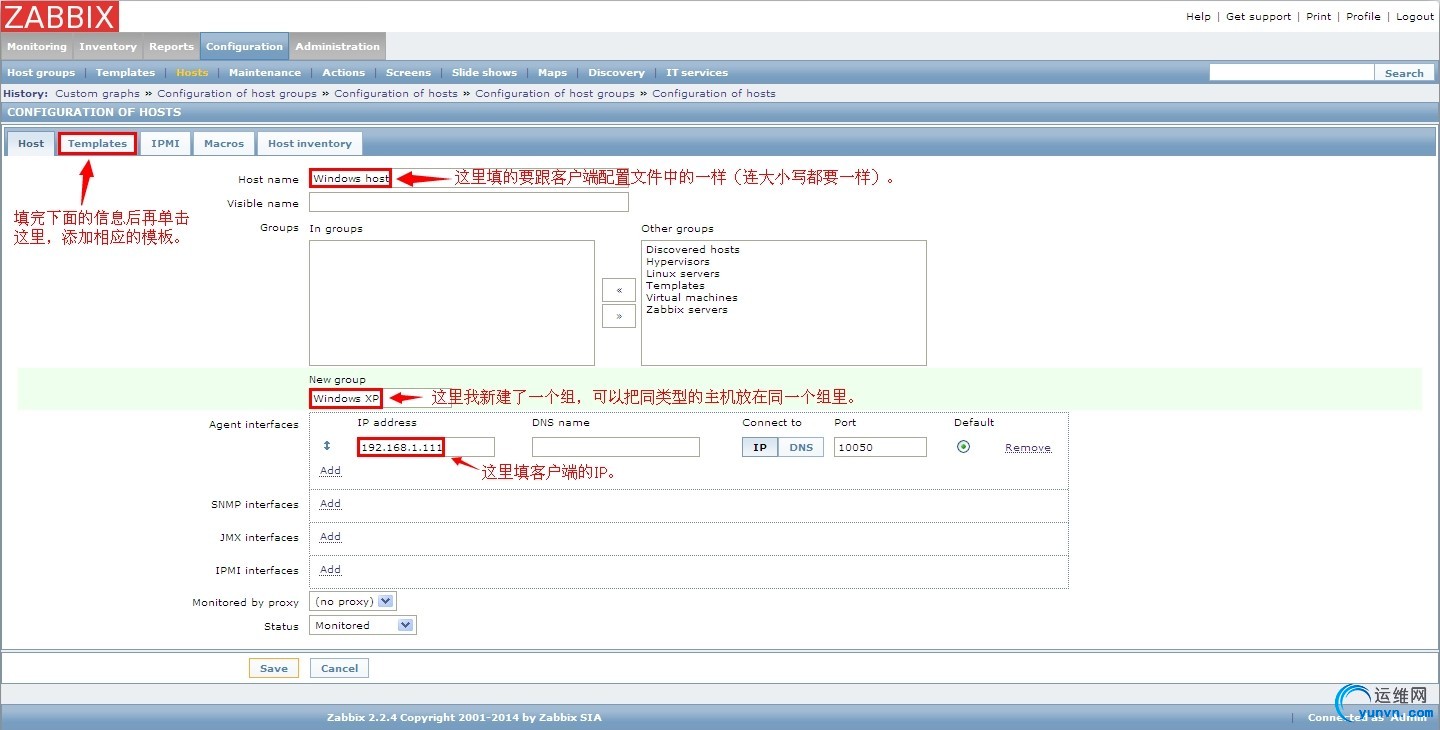
Task: Switch to the Templates form tab
Action: click(x=97, y=144)
